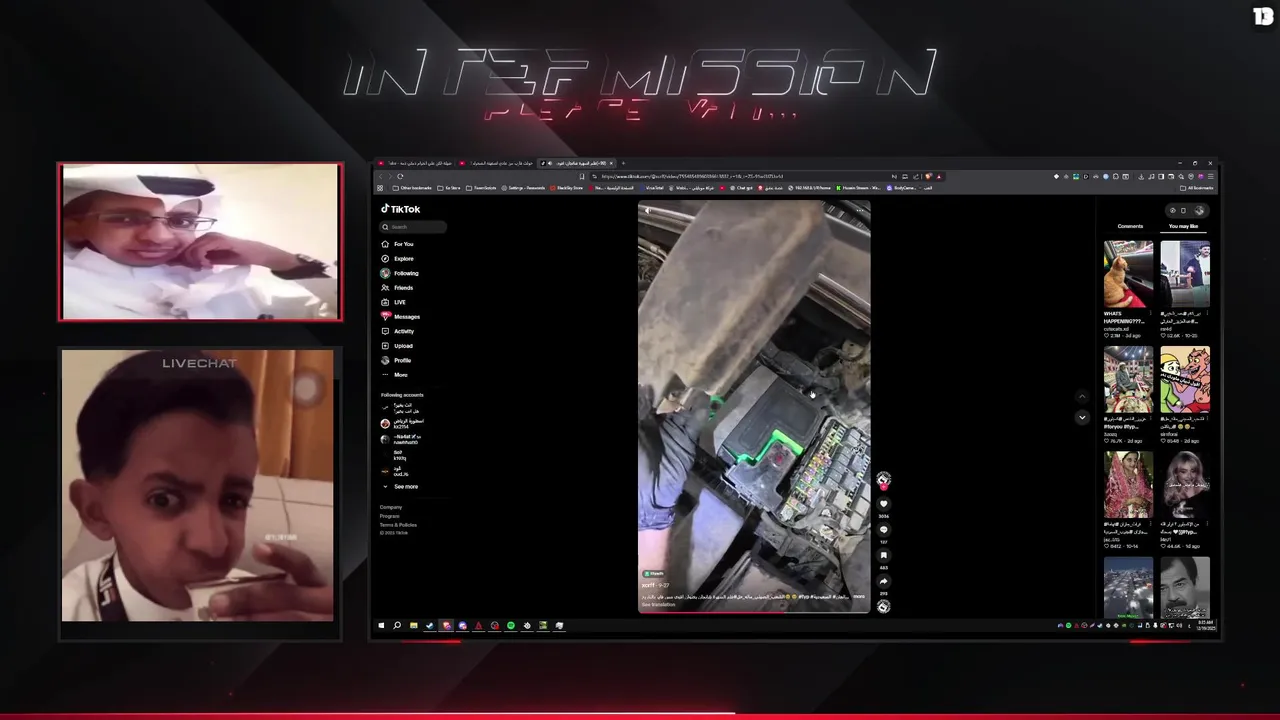Open the Saddam portrait video thumbnail
The width and height of the screenshot is (1280, 720).
point(1185,586)
